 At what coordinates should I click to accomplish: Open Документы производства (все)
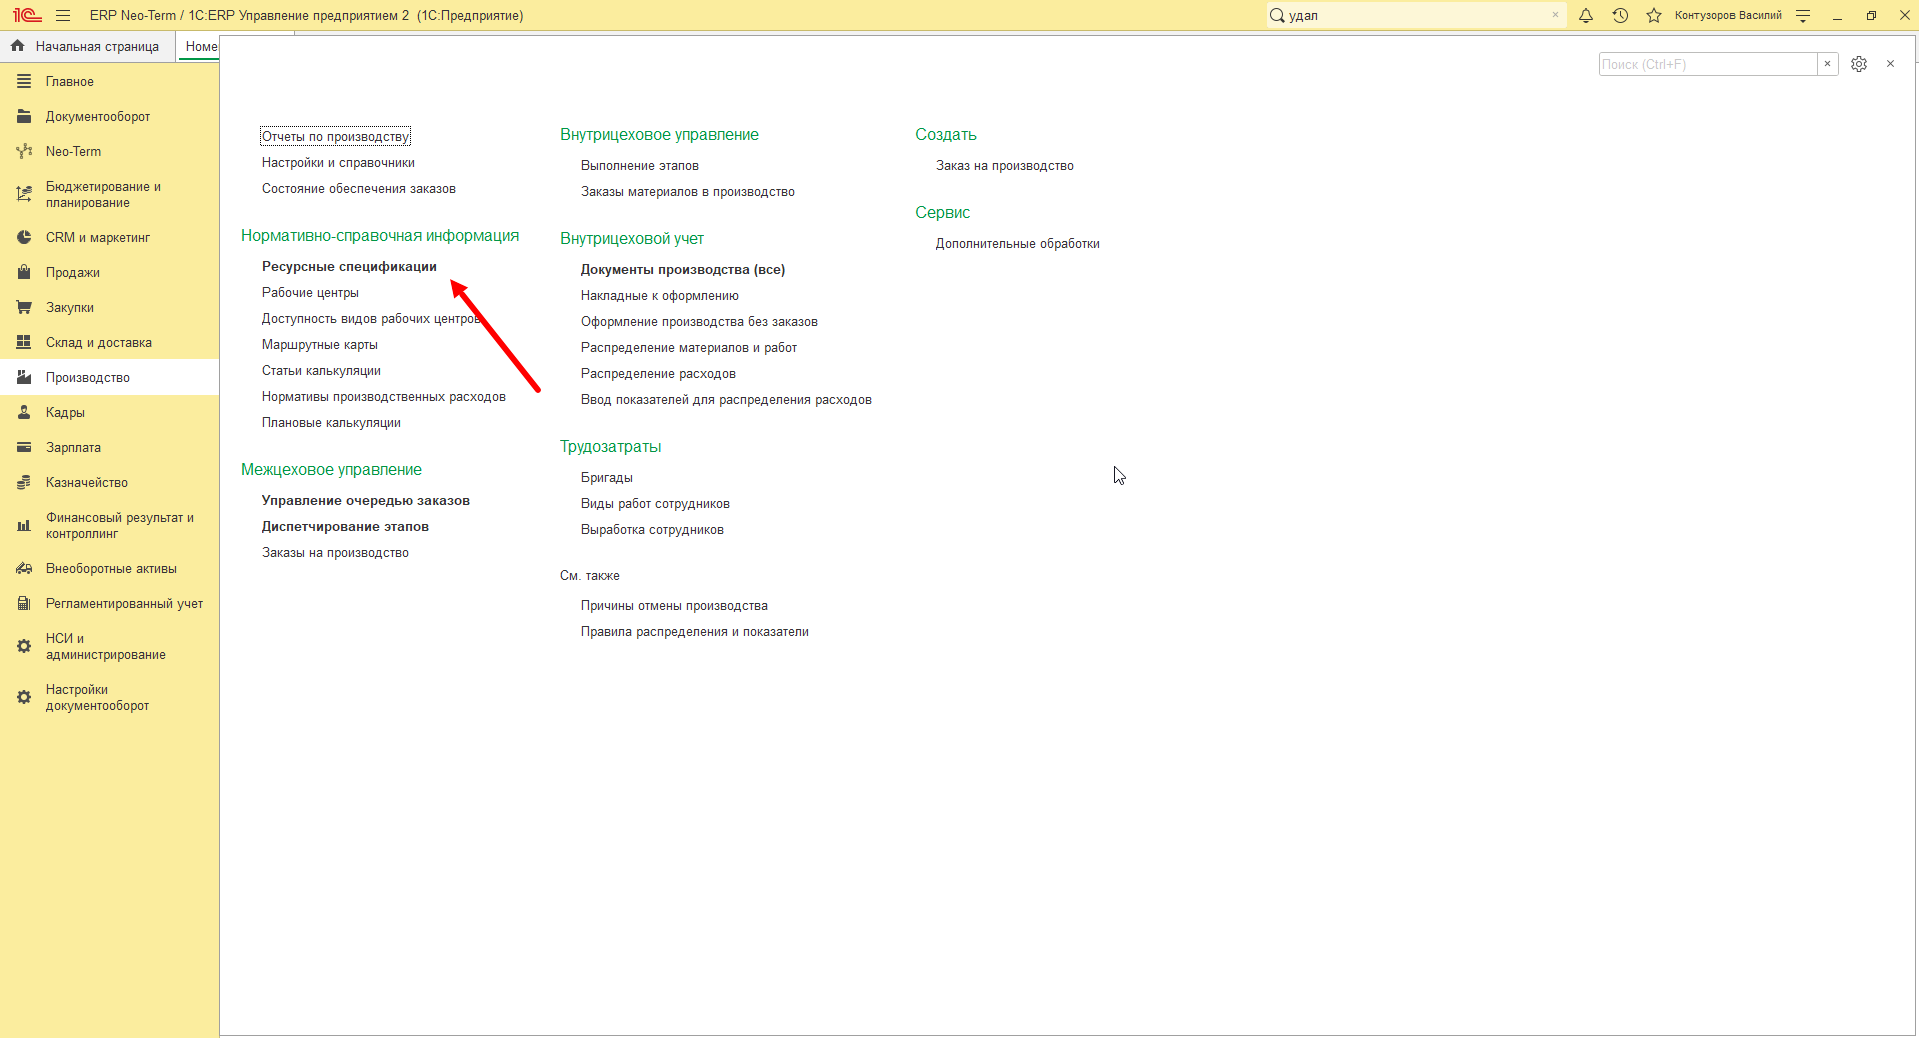(x=683, y=270)
